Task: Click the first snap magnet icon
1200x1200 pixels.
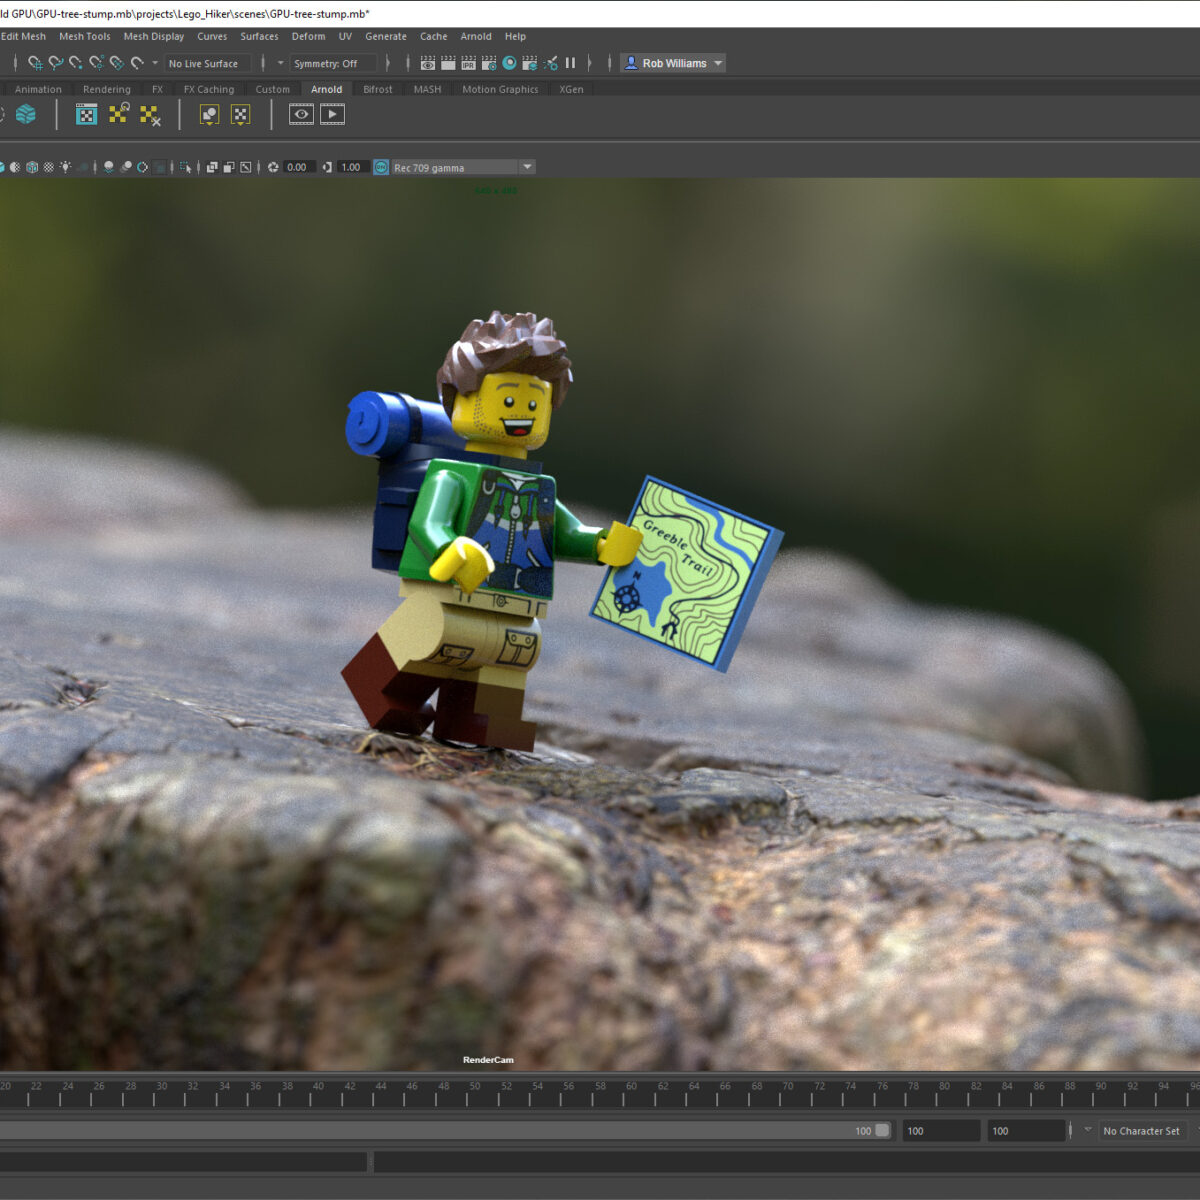Action: [x=35, y=63]
